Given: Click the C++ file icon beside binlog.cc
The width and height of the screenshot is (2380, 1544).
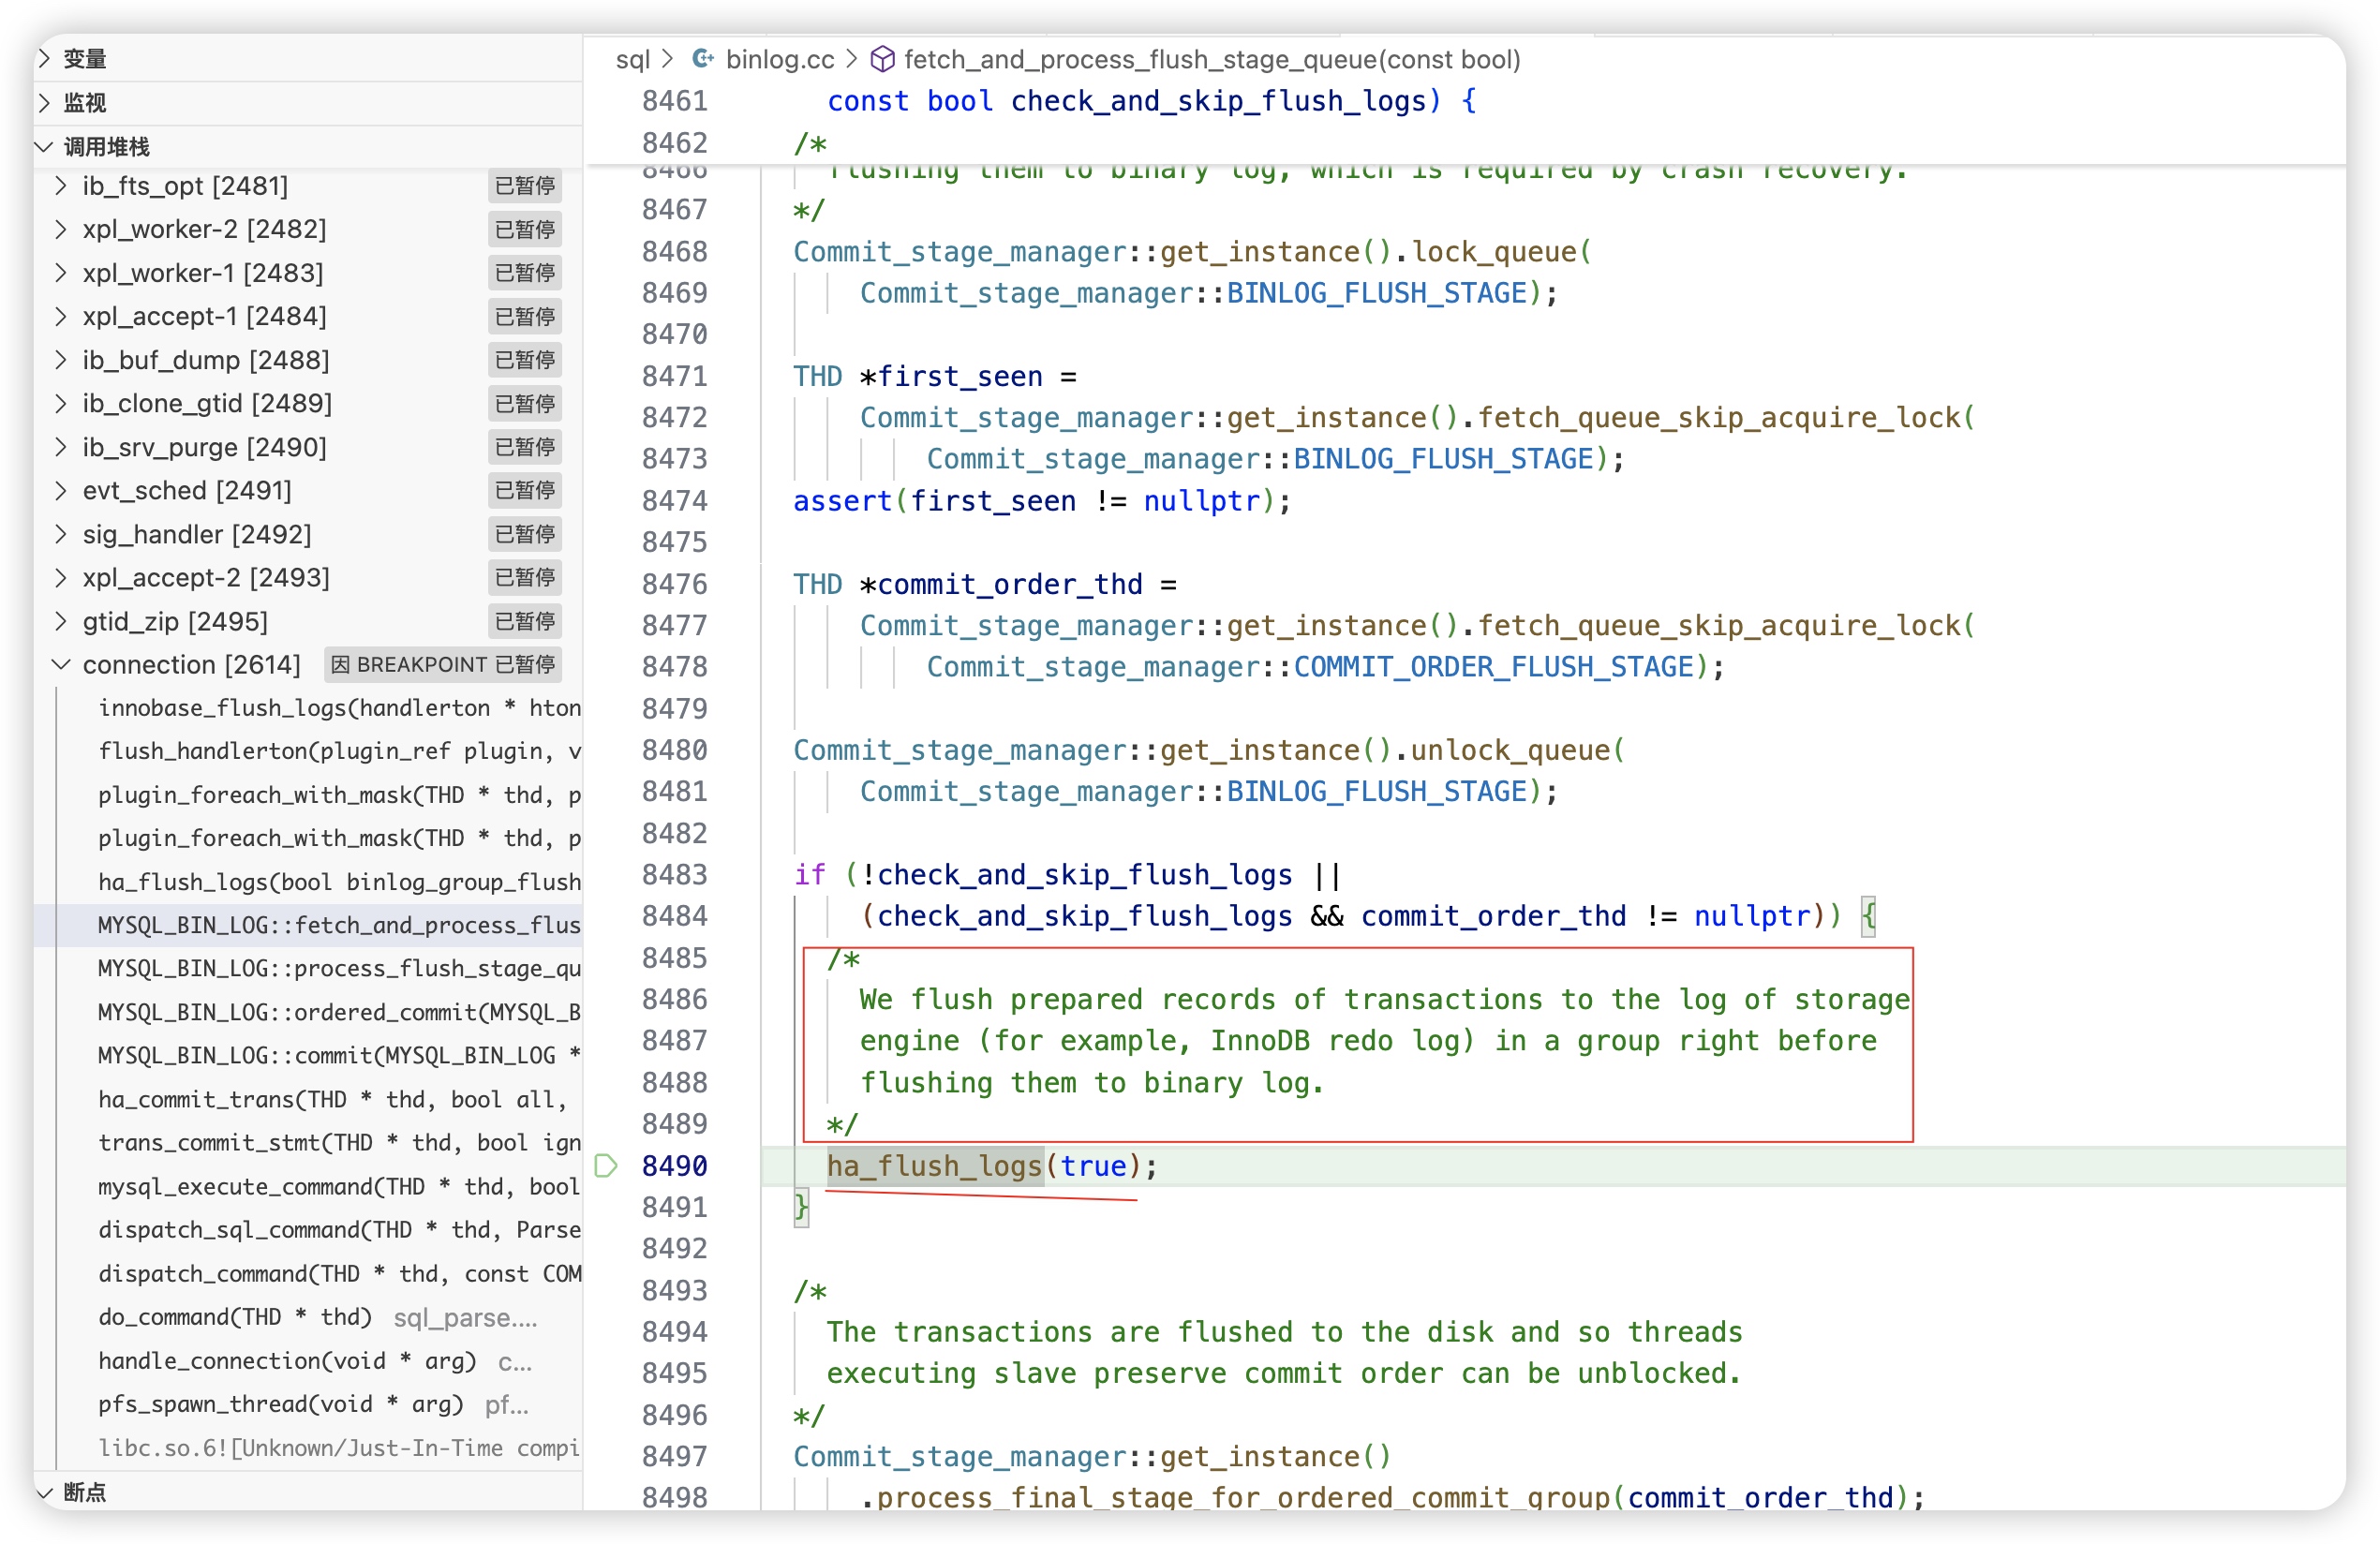Looking at the screenshot, I should click(703, 59).
